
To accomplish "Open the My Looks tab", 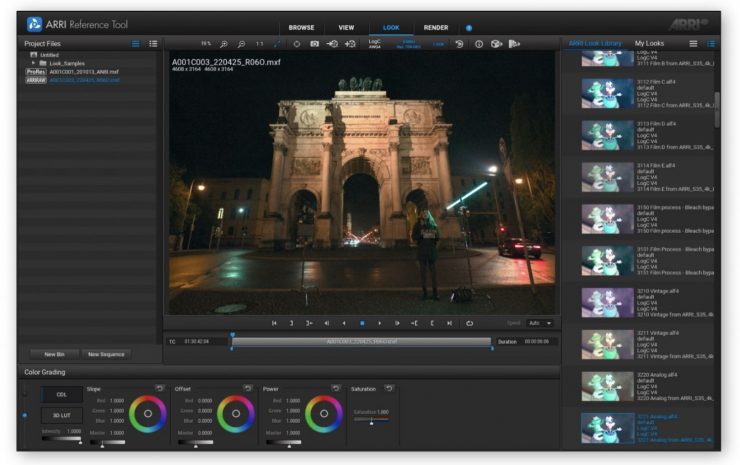I will 649,44.
